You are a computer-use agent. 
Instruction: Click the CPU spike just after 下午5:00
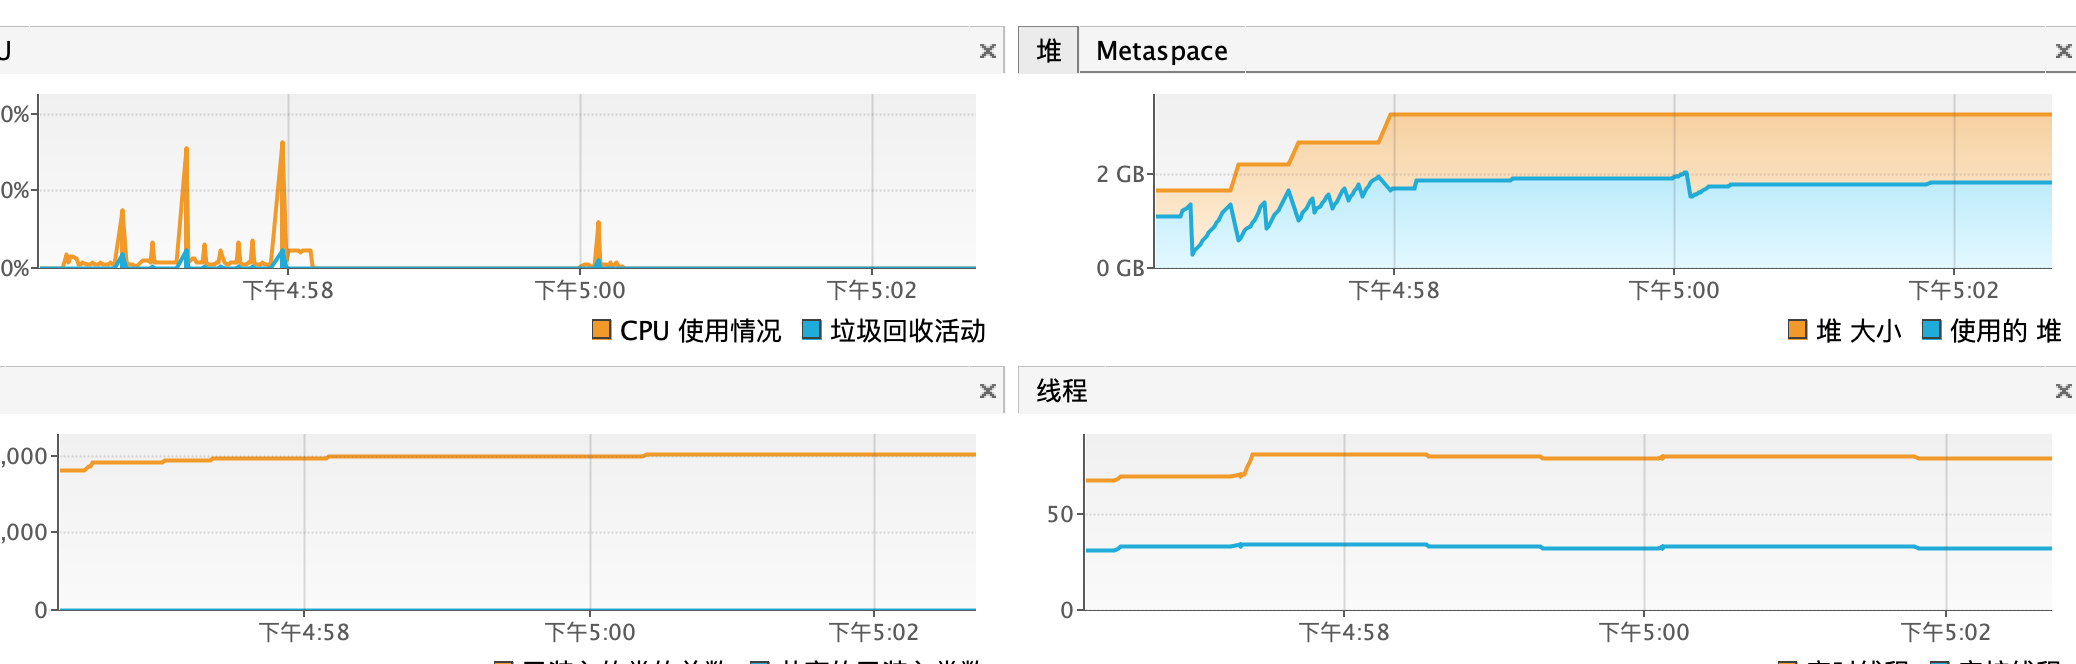[x=598, y=224]
